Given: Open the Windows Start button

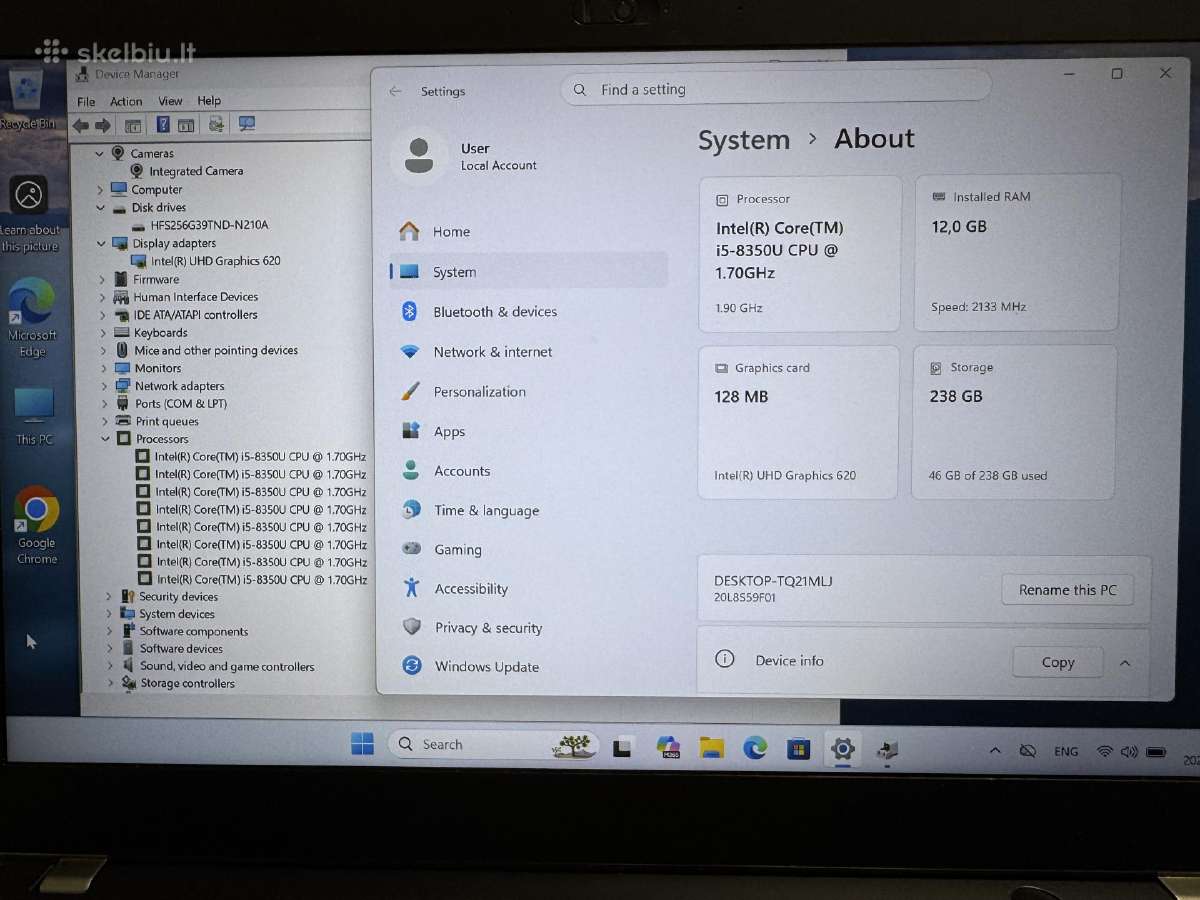Looking at the screenshot, I should coord(362,744).
